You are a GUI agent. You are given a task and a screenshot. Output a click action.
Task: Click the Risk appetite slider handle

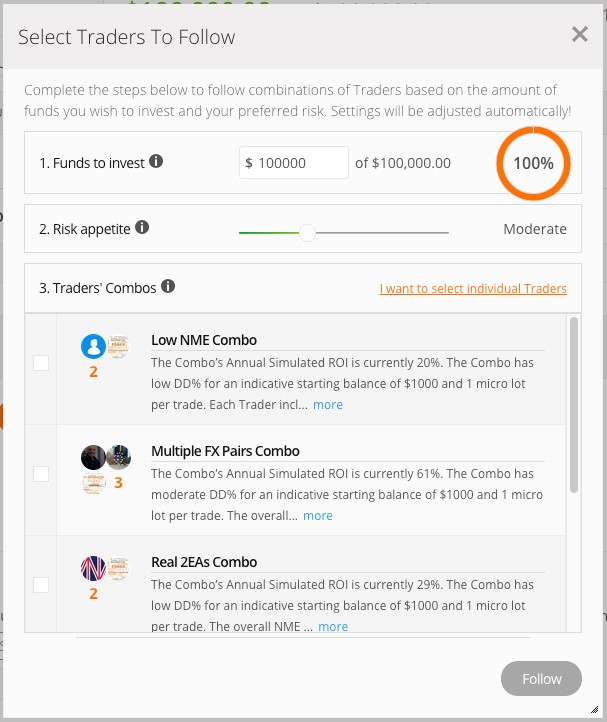pyautogui.click(x=307, y=233)
